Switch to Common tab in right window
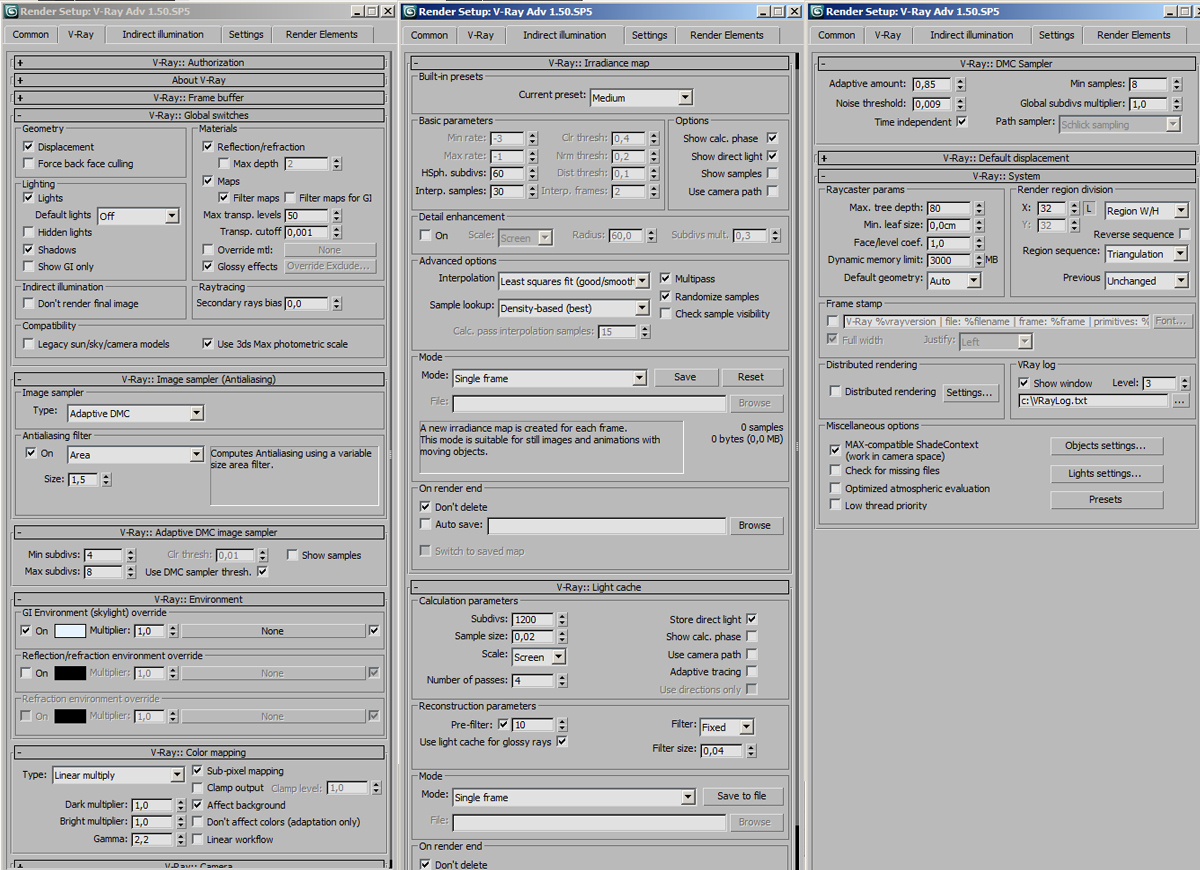This screenshot has height=870, width=1200. tap(837, 35)
